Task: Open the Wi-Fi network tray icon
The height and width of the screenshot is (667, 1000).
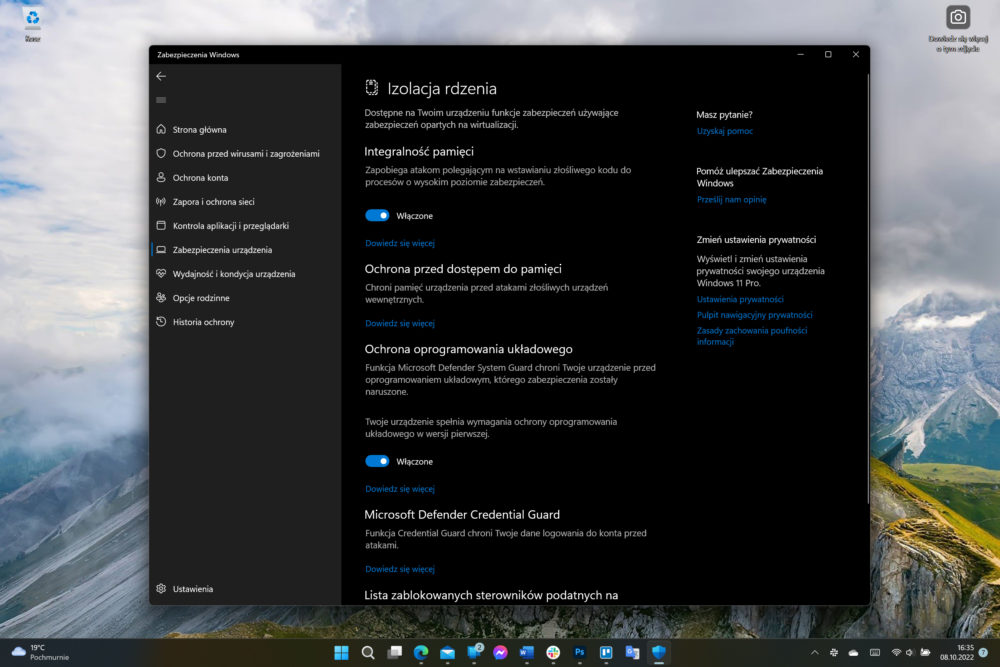Action: 896,652
